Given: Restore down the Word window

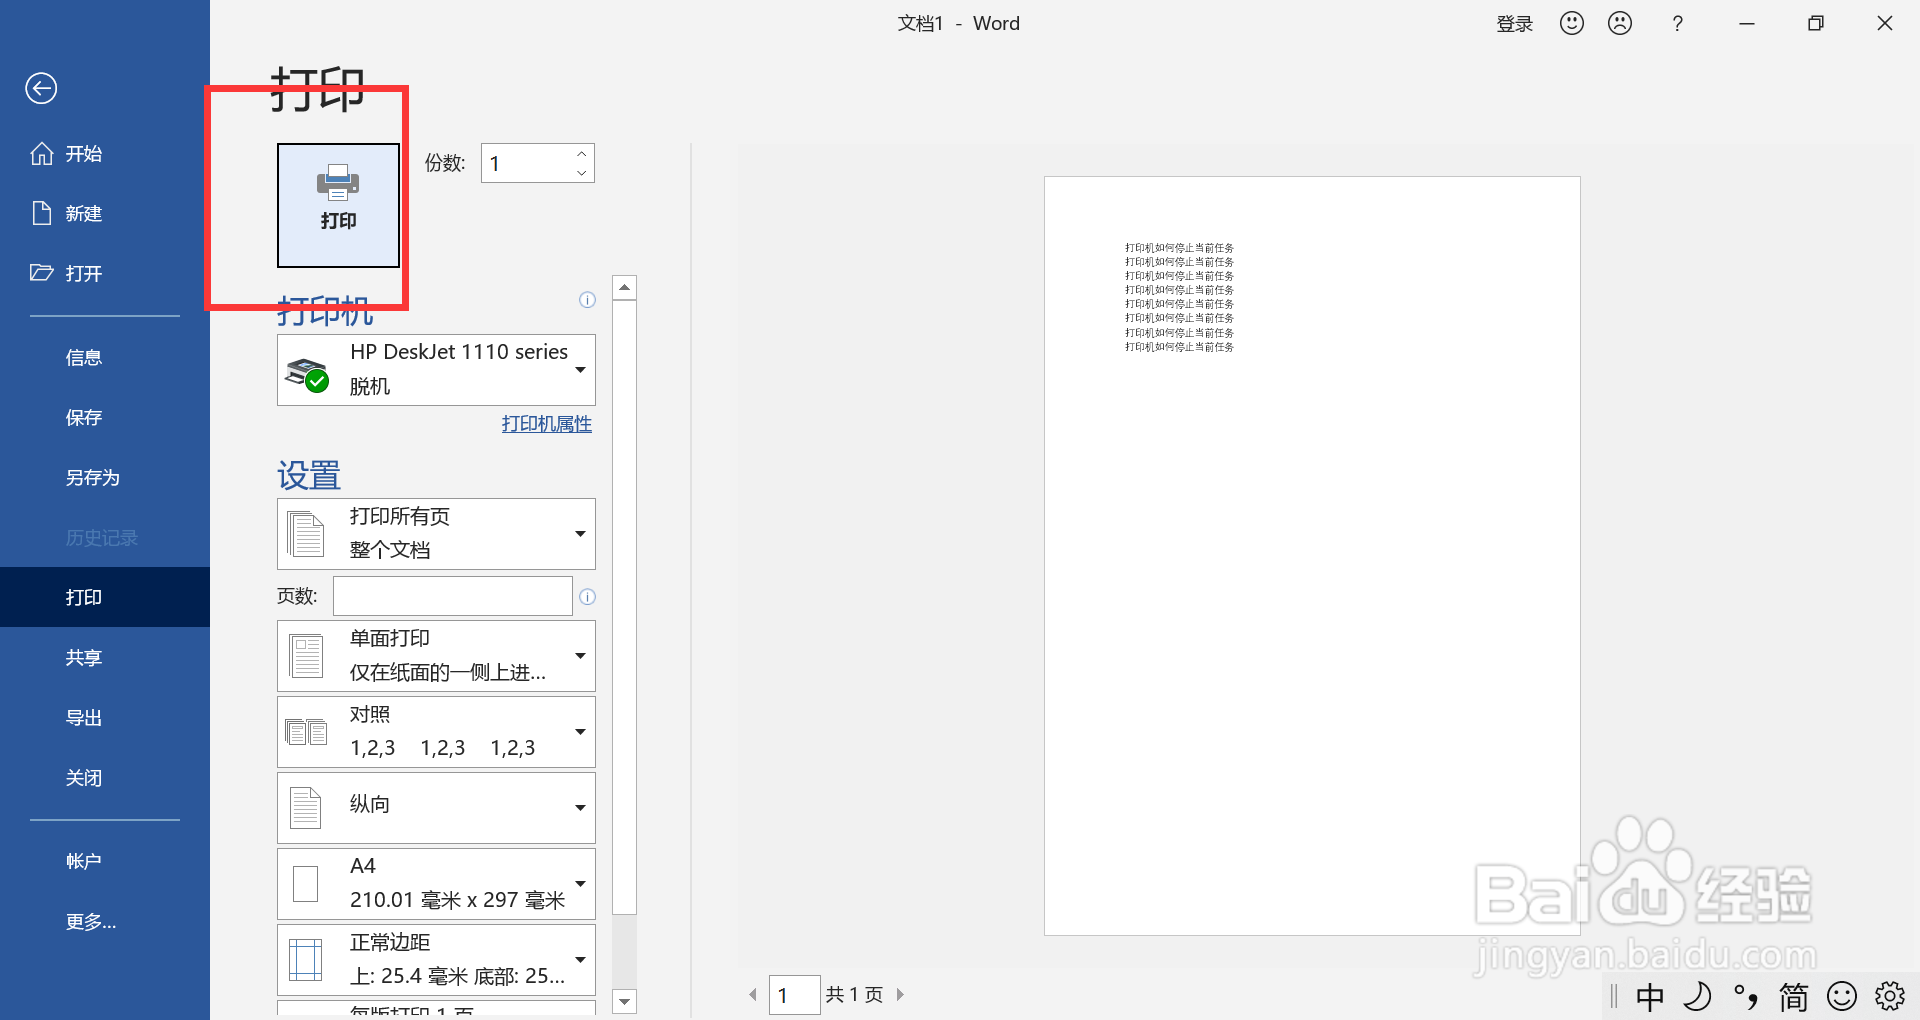Looking at the screenshot, I should coord(1816,24).
